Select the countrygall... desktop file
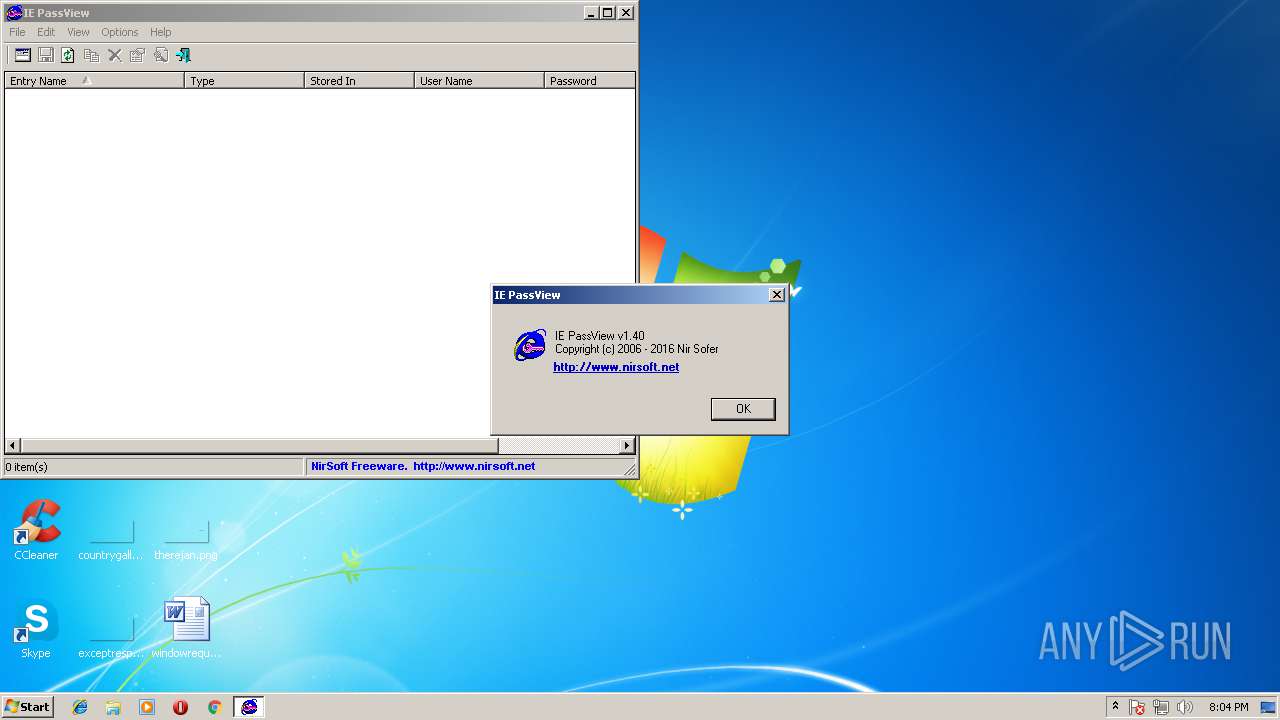 click(111, 540)
